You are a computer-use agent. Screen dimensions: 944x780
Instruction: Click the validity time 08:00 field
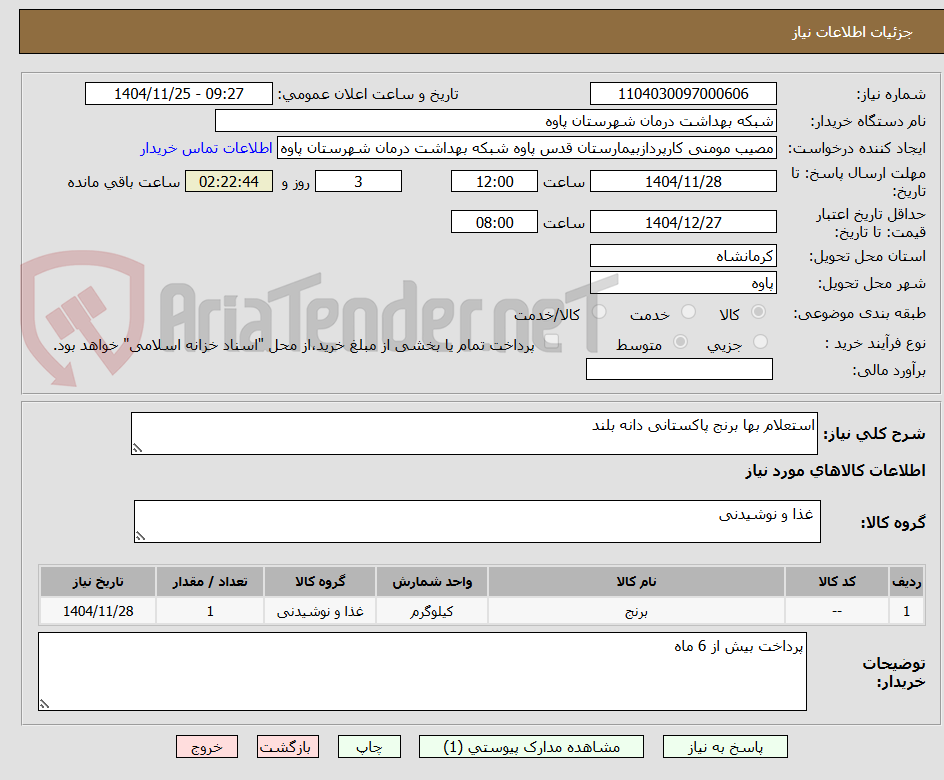tap(494, 222)
